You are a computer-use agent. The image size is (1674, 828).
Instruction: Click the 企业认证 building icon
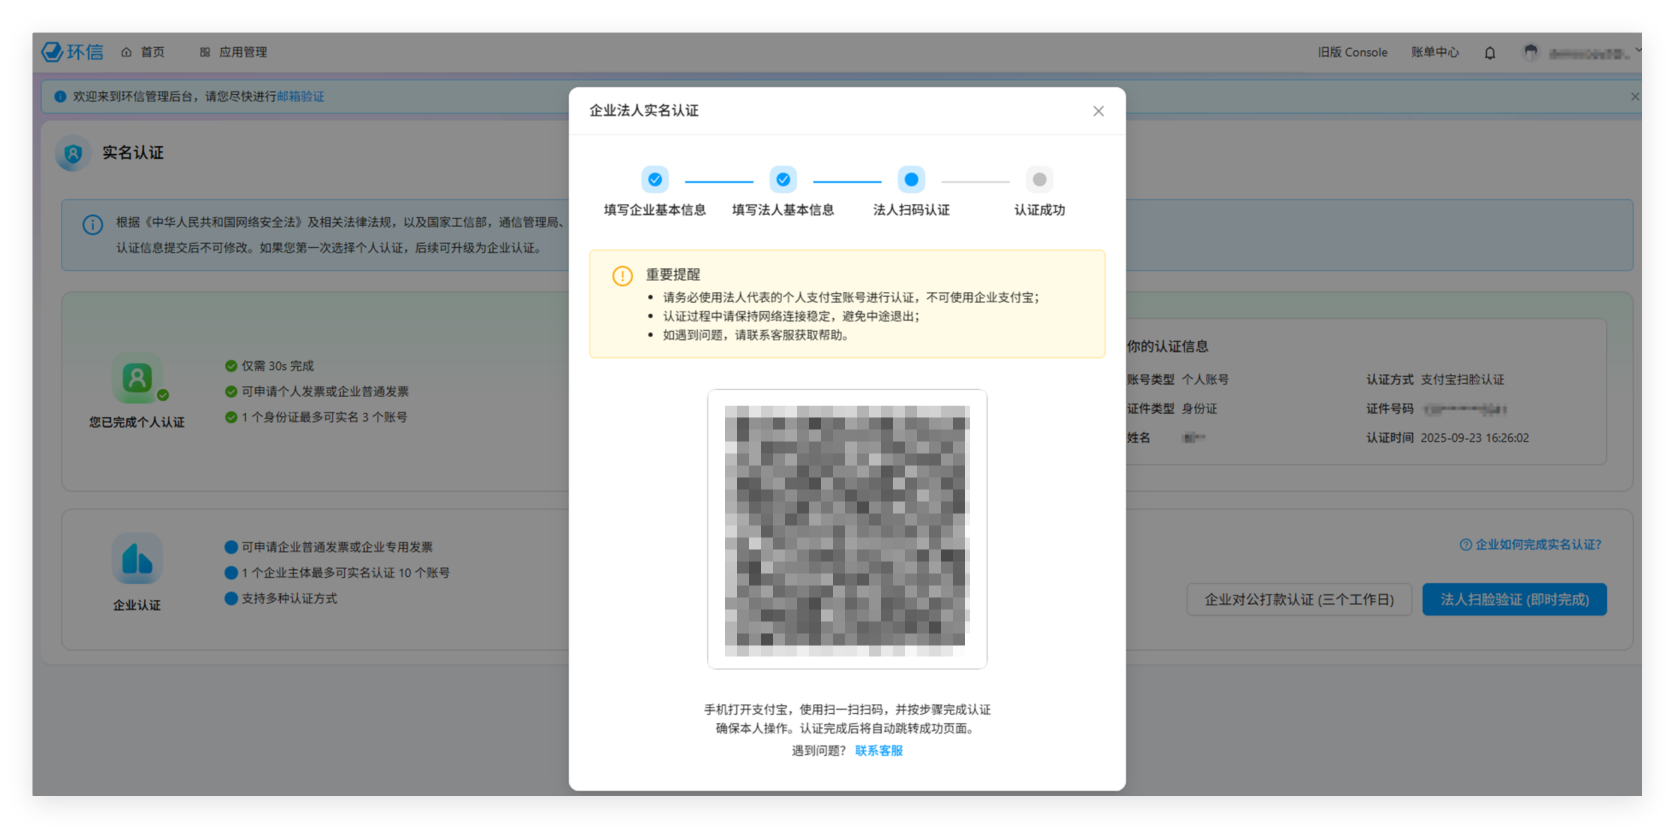click(137, 559)
